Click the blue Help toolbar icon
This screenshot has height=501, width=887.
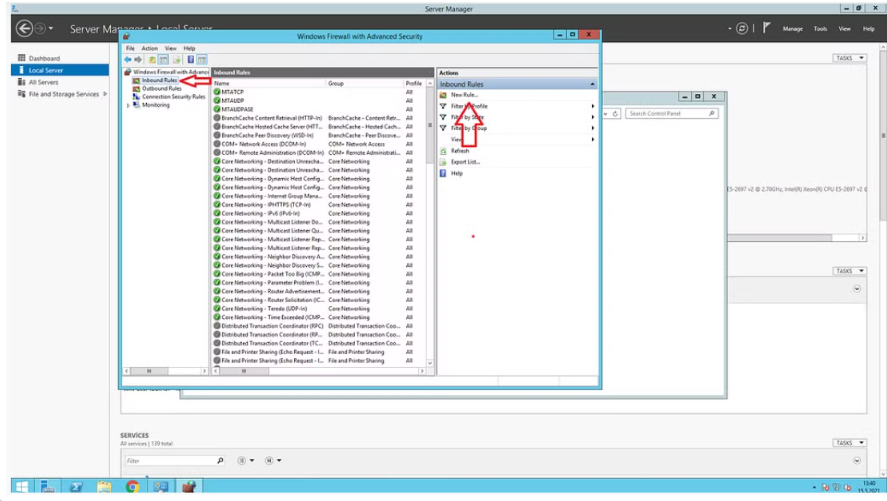(x=191, y=59)
